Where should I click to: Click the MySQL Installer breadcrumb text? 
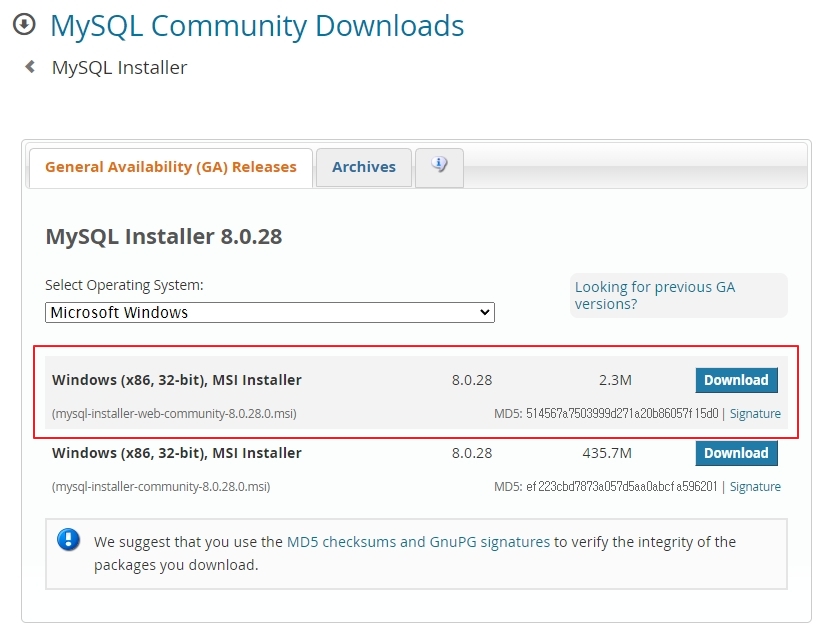click(119, 68)
